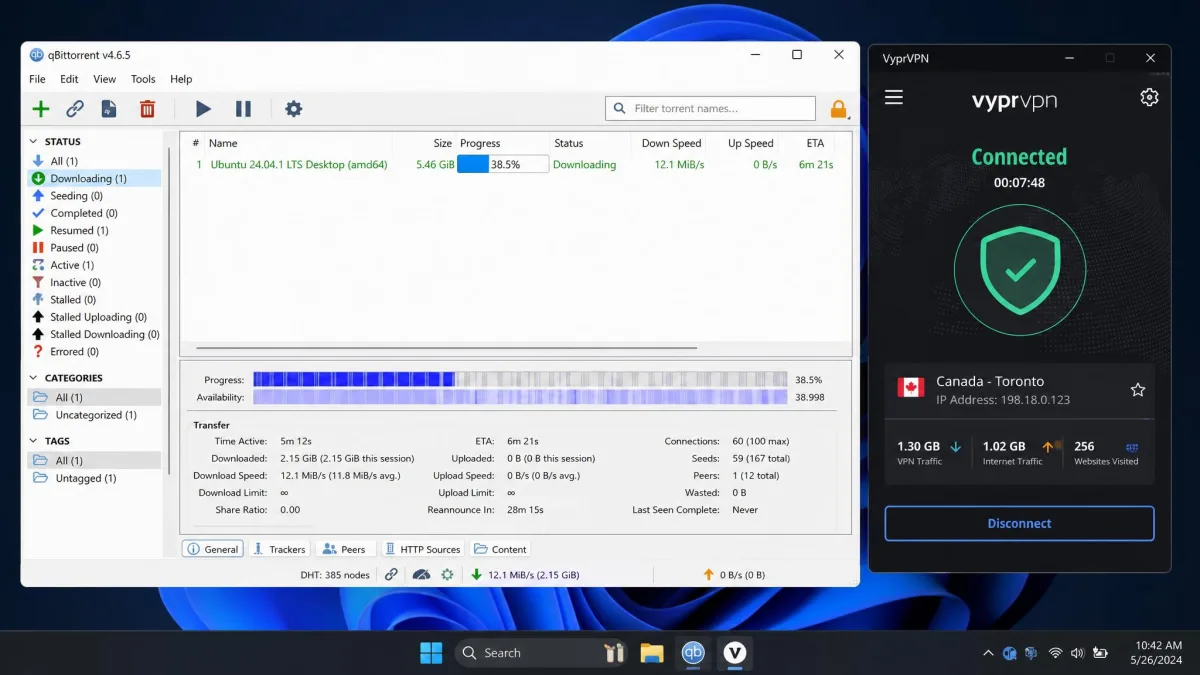This screenshot has height=675, width=1200.
Task: Click the Filter torrent names search field
Action: [710, 108]
